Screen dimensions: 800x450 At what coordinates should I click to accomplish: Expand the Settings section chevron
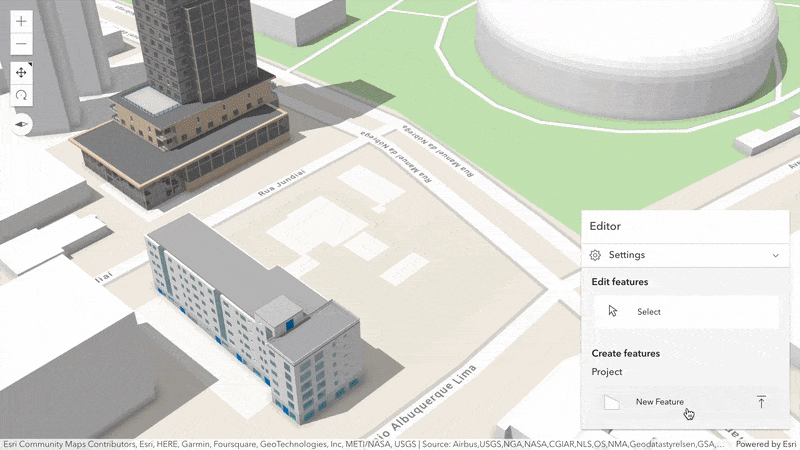pyautogui.click(x=776, y=255)
